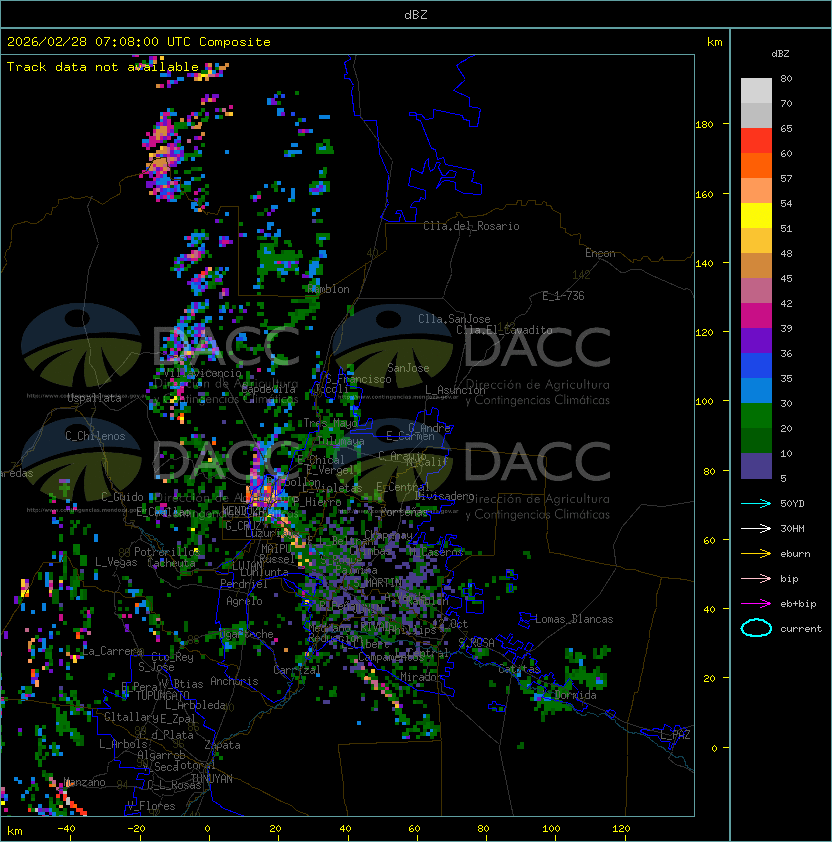Click the 180 km vertical axis tick label
This screenshot has width=832, height=842.
(x=704, y=125)
